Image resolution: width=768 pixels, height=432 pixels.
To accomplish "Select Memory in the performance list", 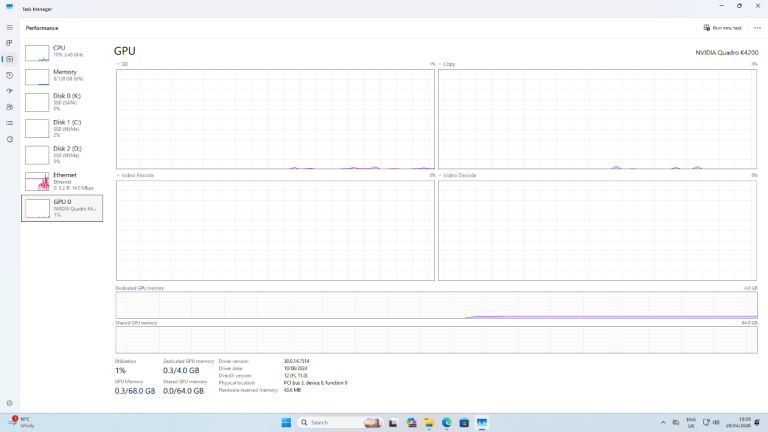I will tap(62, 76).
